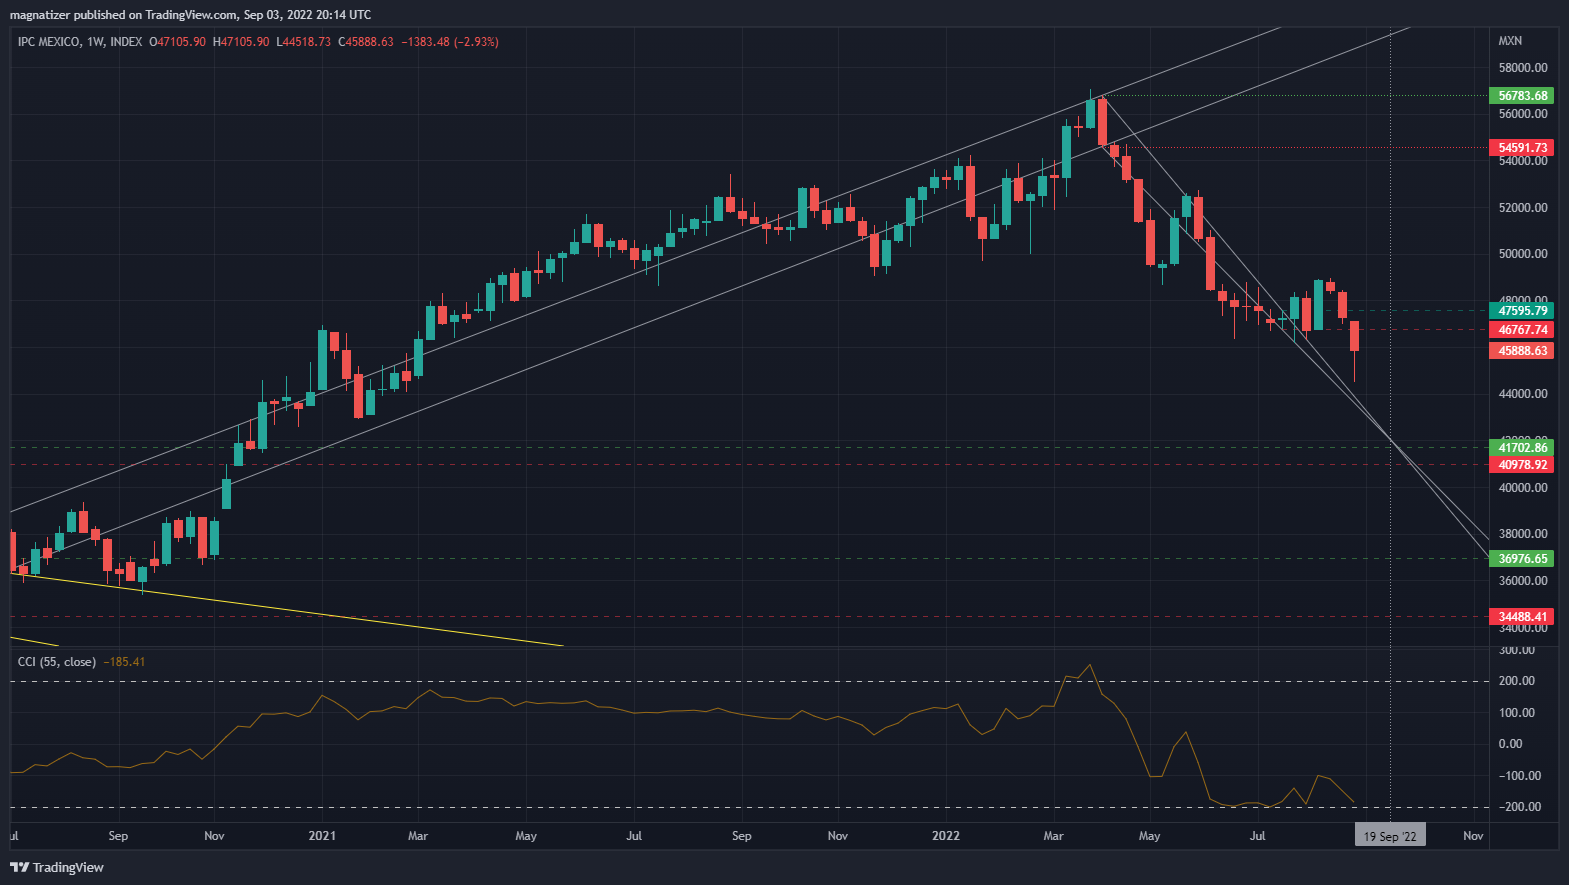Screen dimensions: 1569x885
Task: Open the CCI (55, close) indicator label
Action: (57, 662)
